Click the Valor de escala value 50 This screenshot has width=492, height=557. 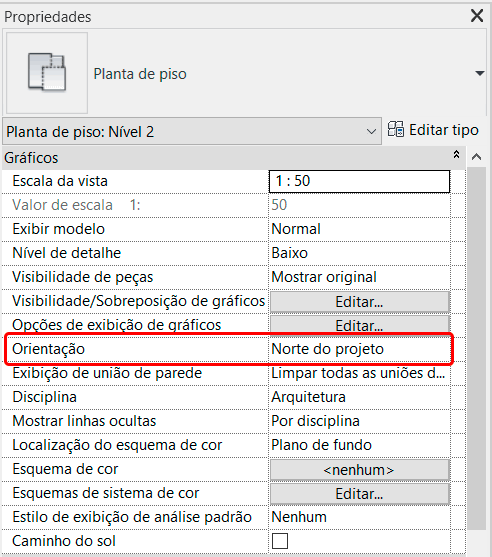pos(279,205)
